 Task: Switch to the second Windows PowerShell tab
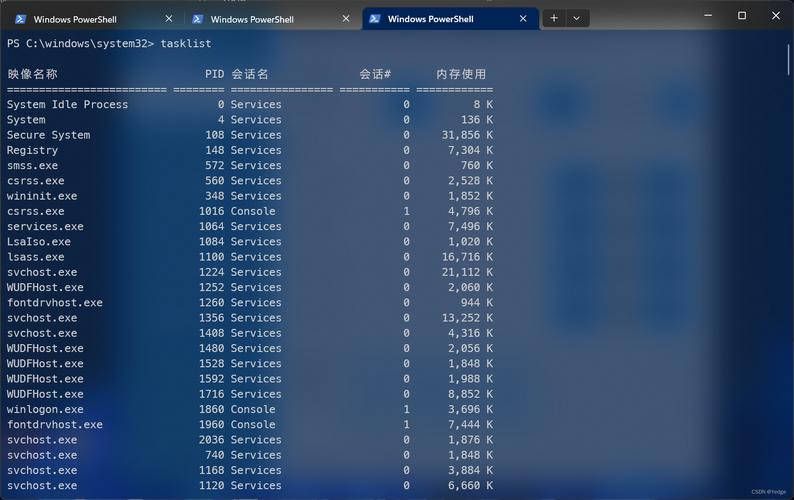point(271,19)
